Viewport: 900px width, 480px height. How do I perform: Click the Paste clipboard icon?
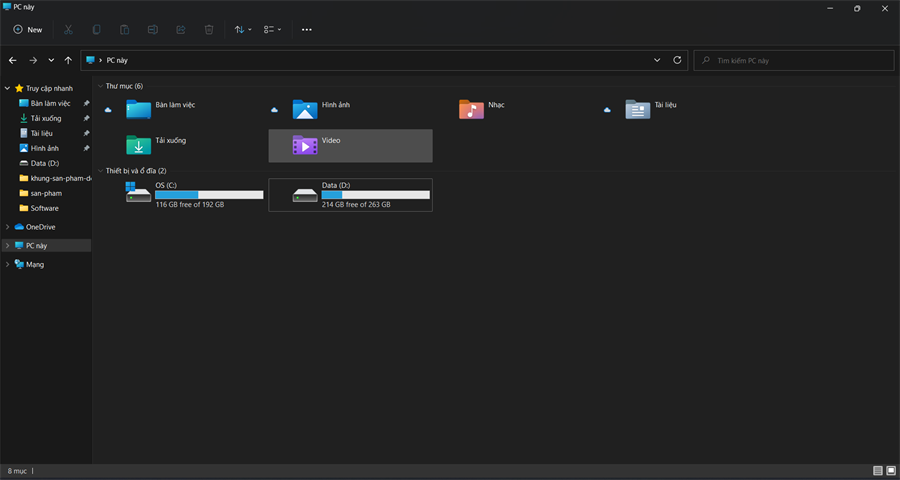[x=125, y=29]
